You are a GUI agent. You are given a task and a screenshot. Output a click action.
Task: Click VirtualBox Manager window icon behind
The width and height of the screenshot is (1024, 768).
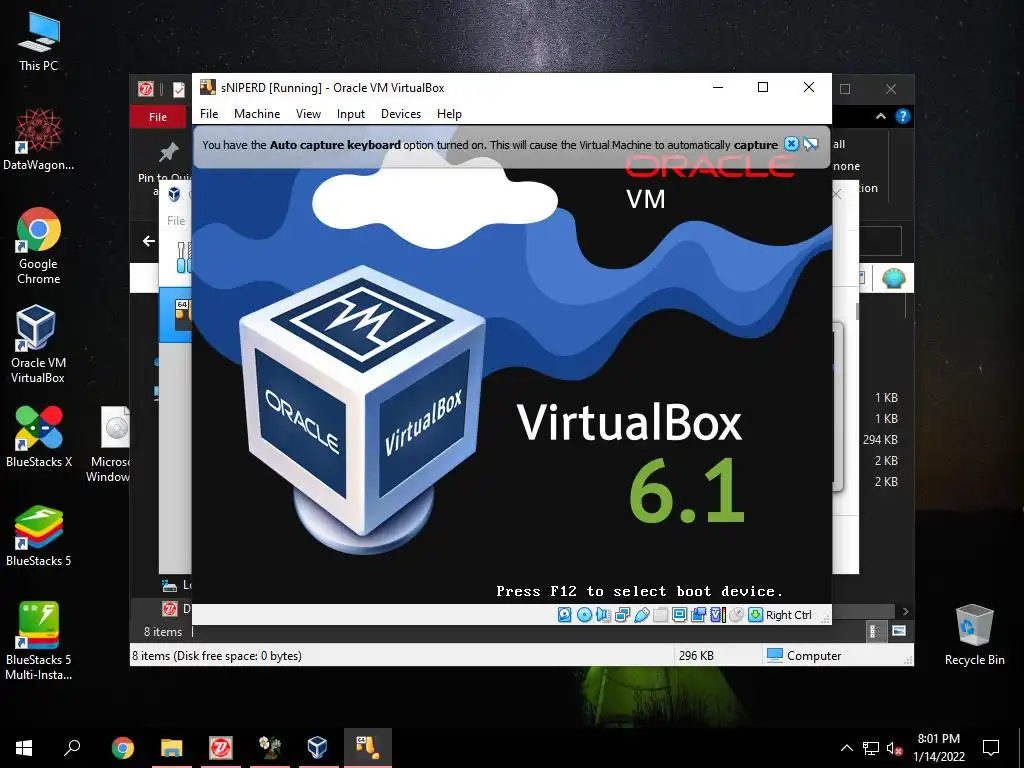point(174,194)
